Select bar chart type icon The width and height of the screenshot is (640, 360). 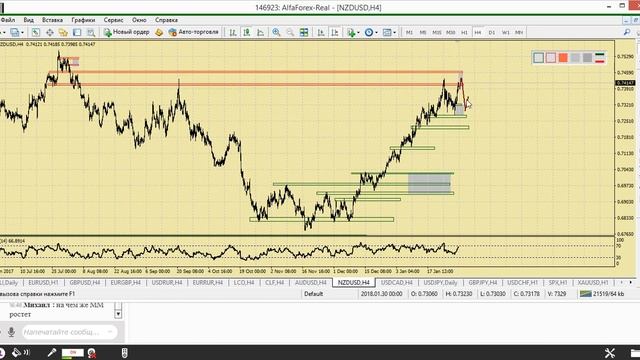[233, 32]
